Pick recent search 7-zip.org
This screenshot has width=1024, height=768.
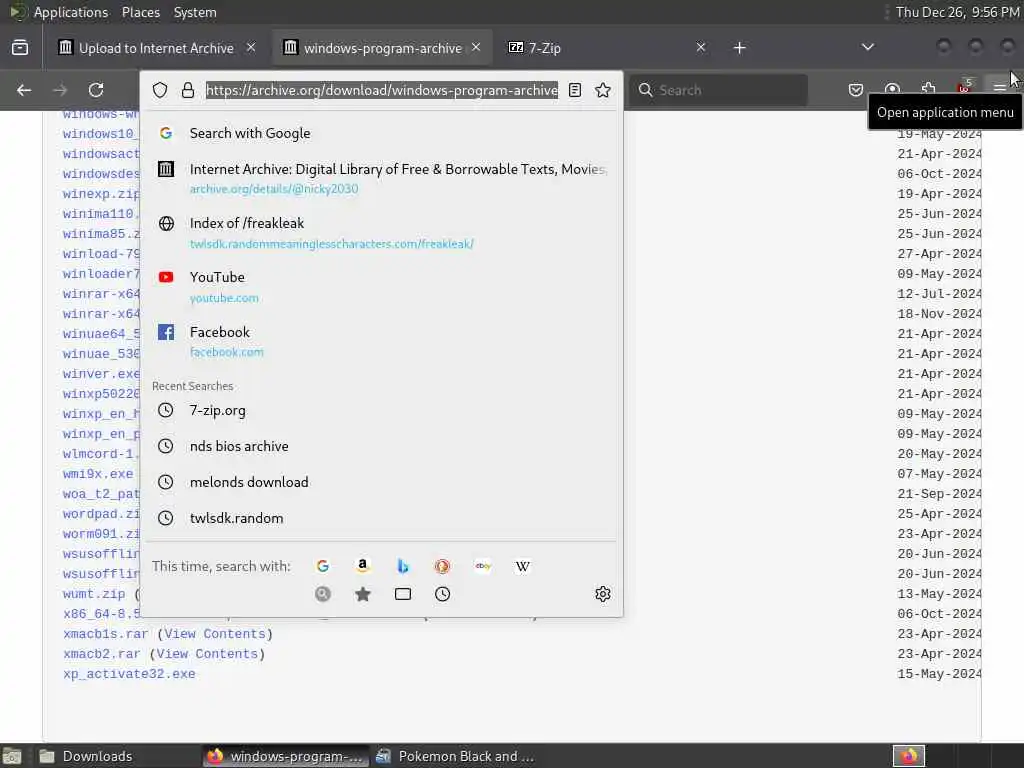point(381,410)
